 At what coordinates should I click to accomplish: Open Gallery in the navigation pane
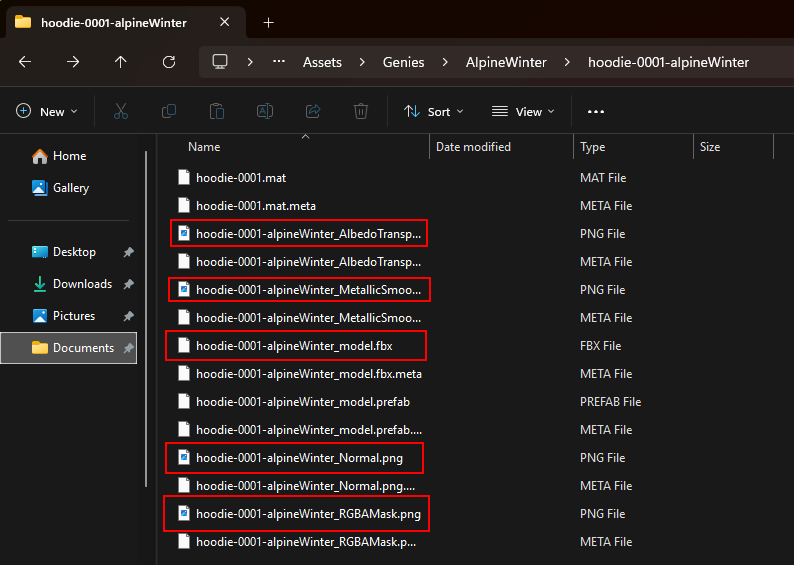pyautogui.click(x=70, y=188)
